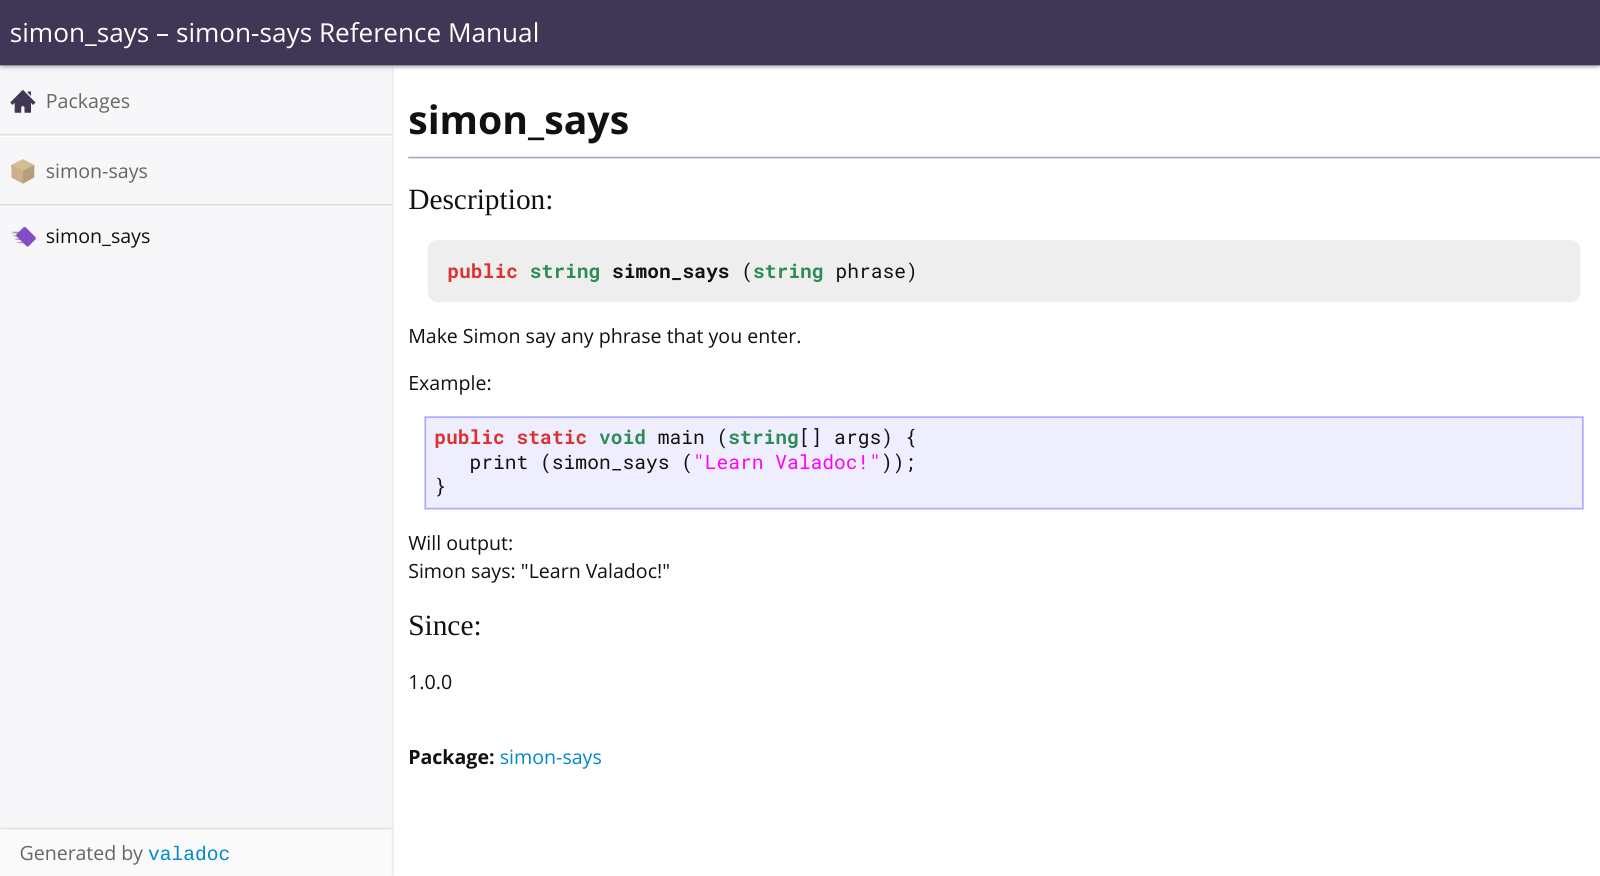1600x876 pixels.
Task: Click the page header title text
Action: coord(274,33)
